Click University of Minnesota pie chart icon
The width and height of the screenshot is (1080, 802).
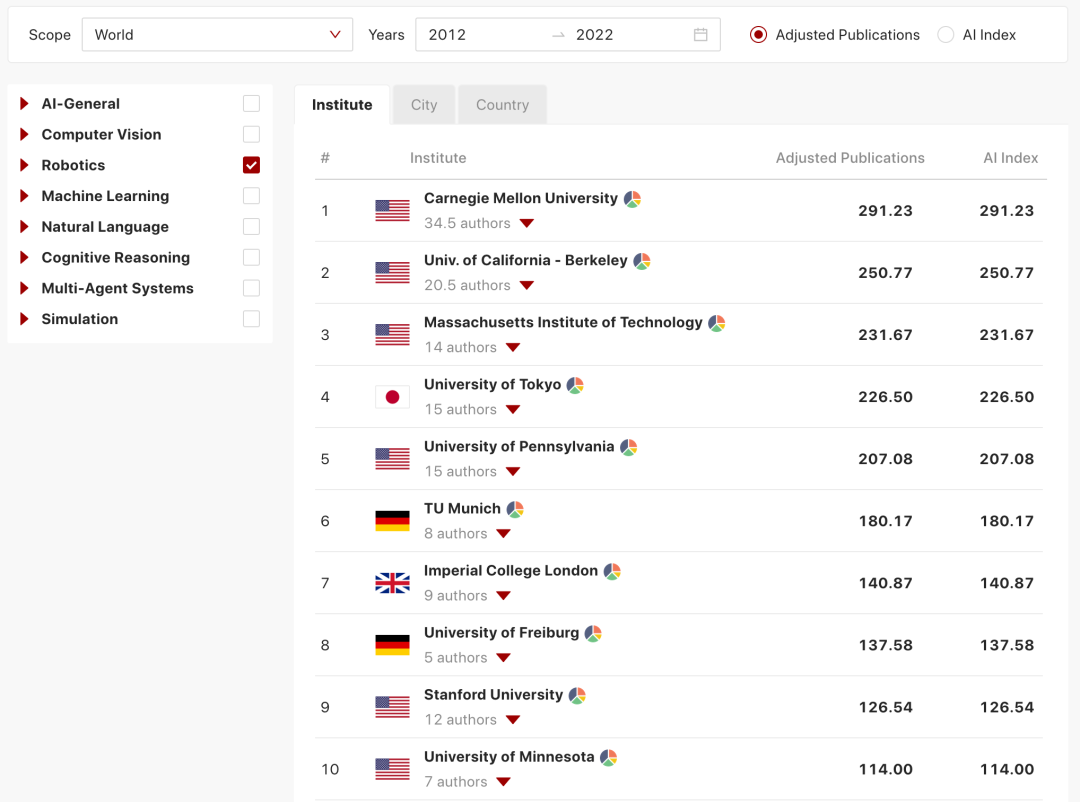tap(608, 757)
